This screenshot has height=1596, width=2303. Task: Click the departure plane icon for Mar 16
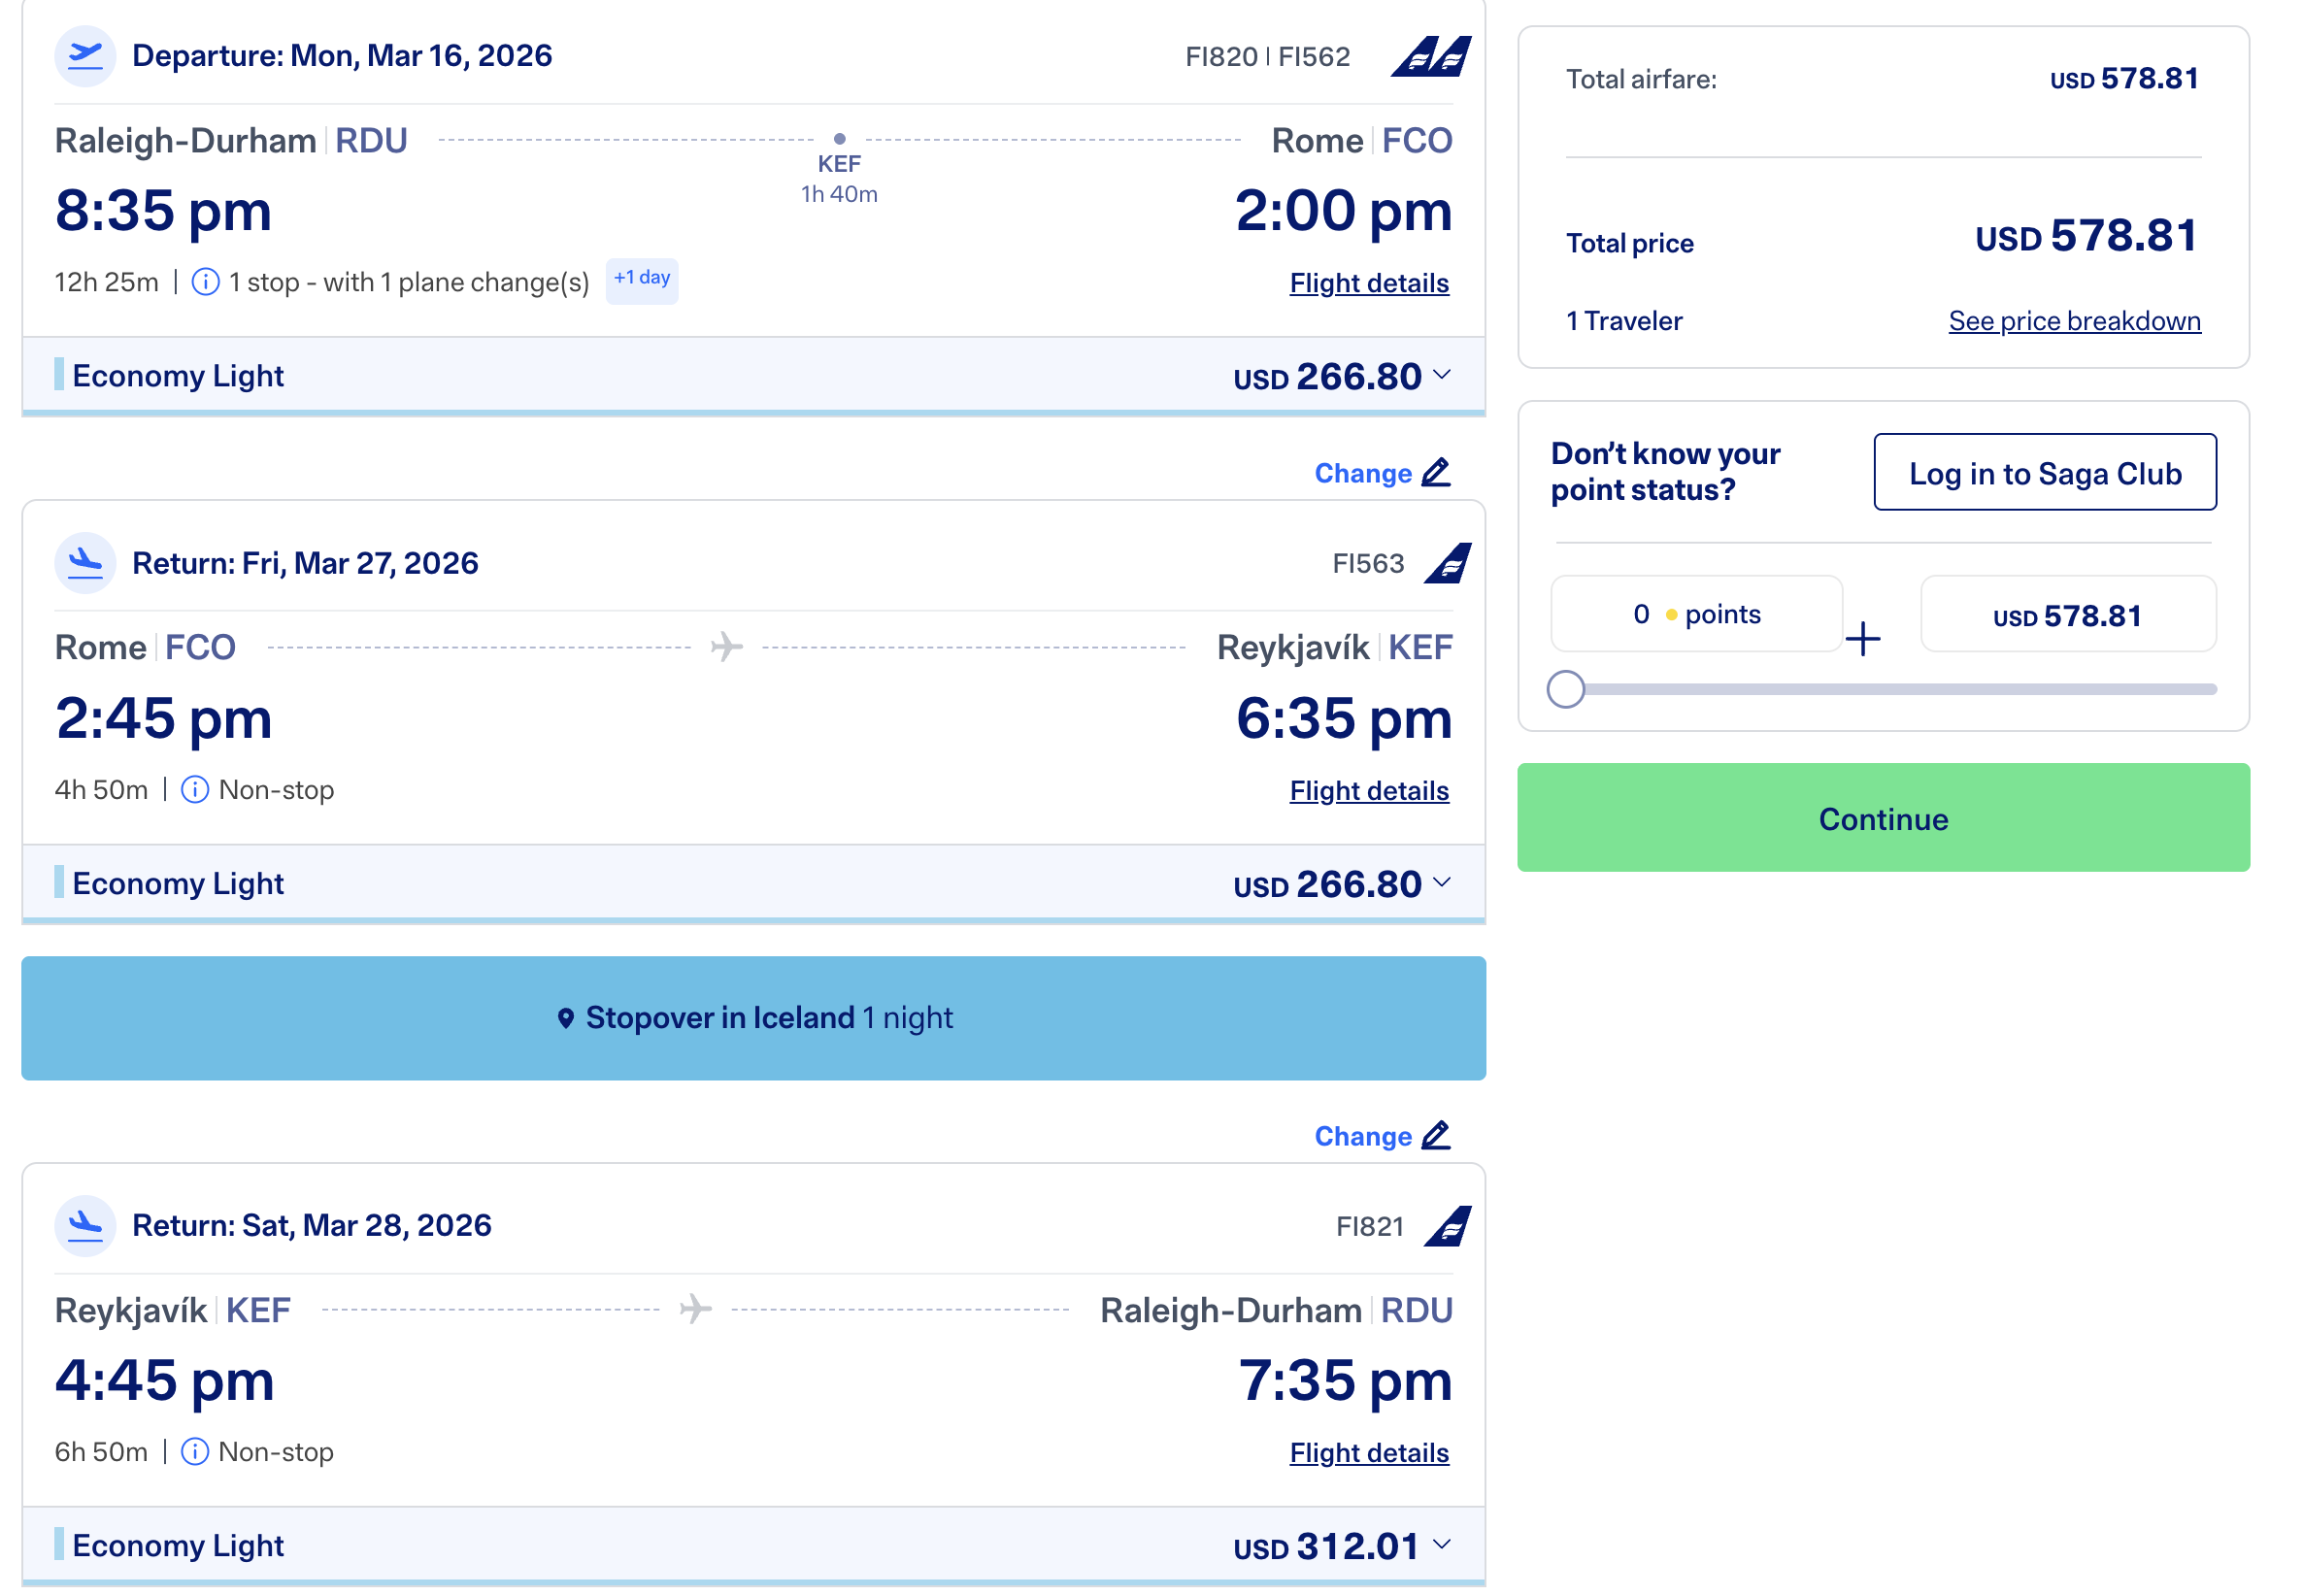tap(85, 56)
